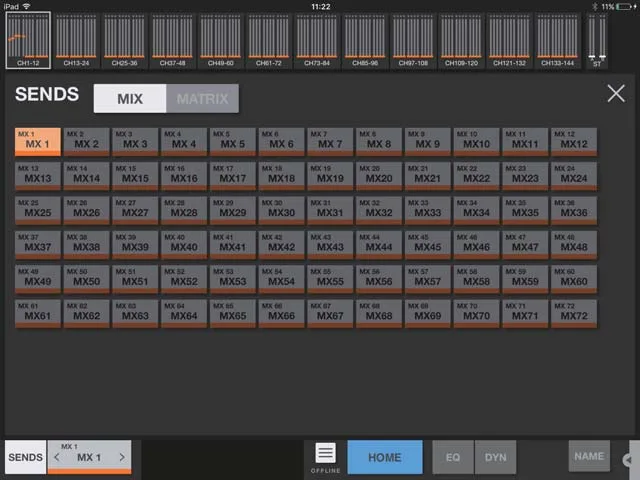Image resolution: width=640 pixels, height=480 pixels.
Task: Open the EQ screen
Action: [453, 457]
